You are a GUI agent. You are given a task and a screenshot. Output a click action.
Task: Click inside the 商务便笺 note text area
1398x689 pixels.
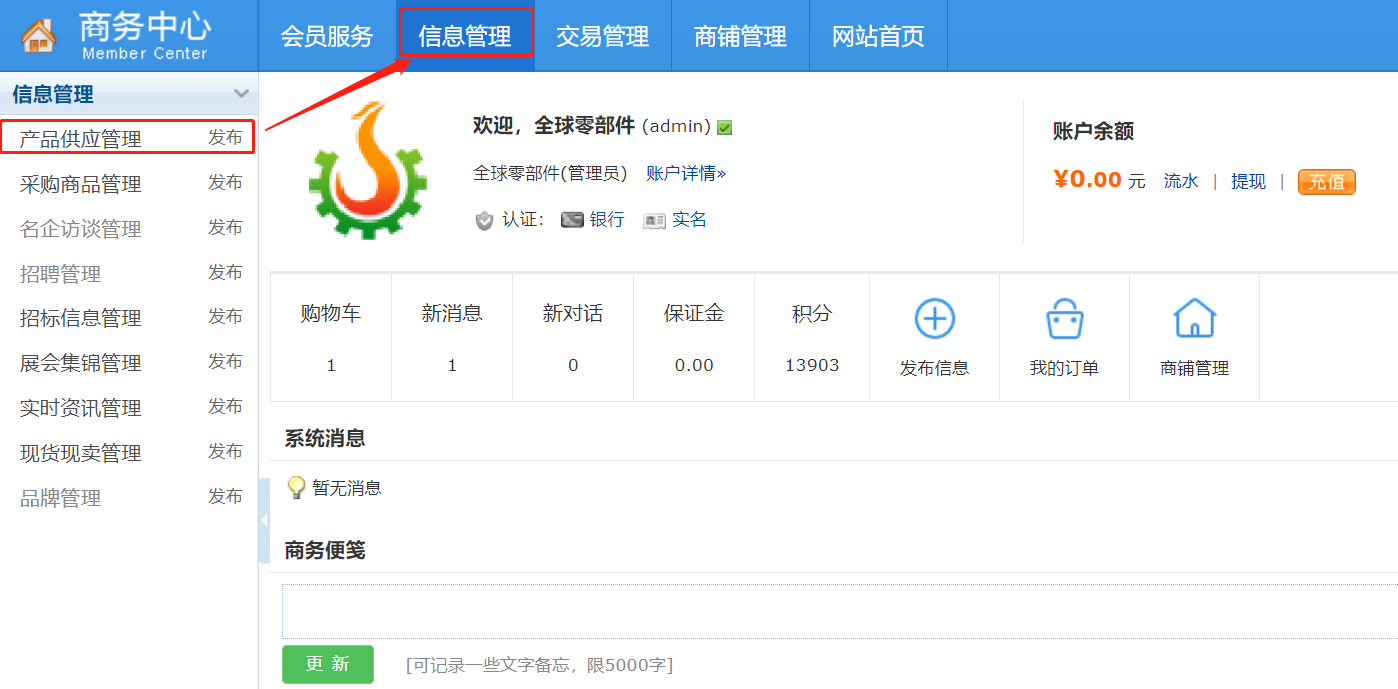pyautogui.click(x=838, y=610)
